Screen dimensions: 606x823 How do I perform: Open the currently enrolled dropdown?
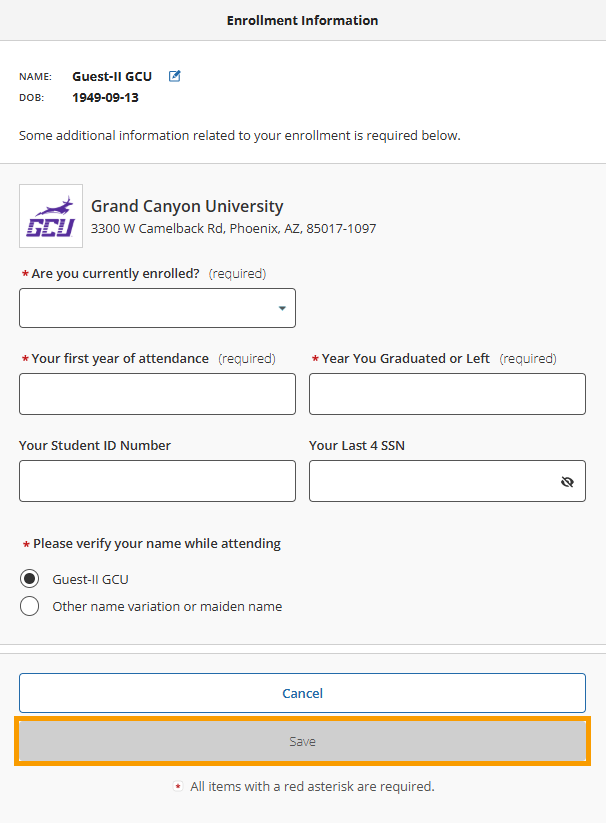pos(157,308)
